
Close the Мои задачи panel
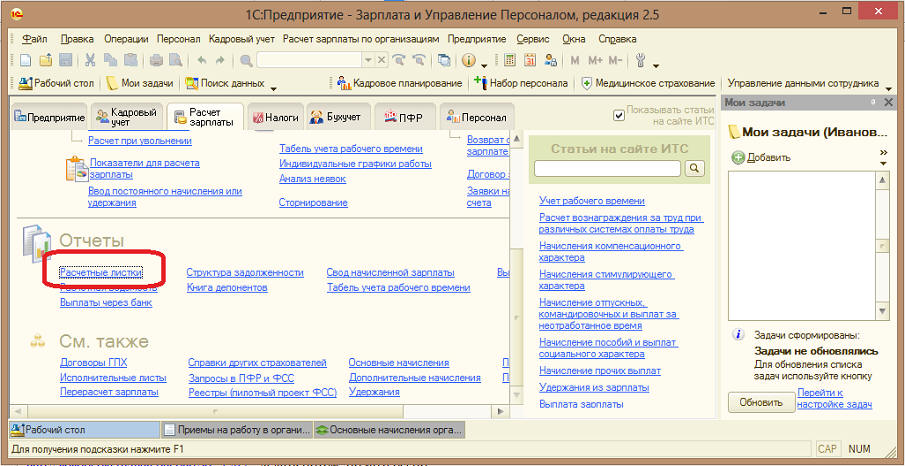pos(889,102)
